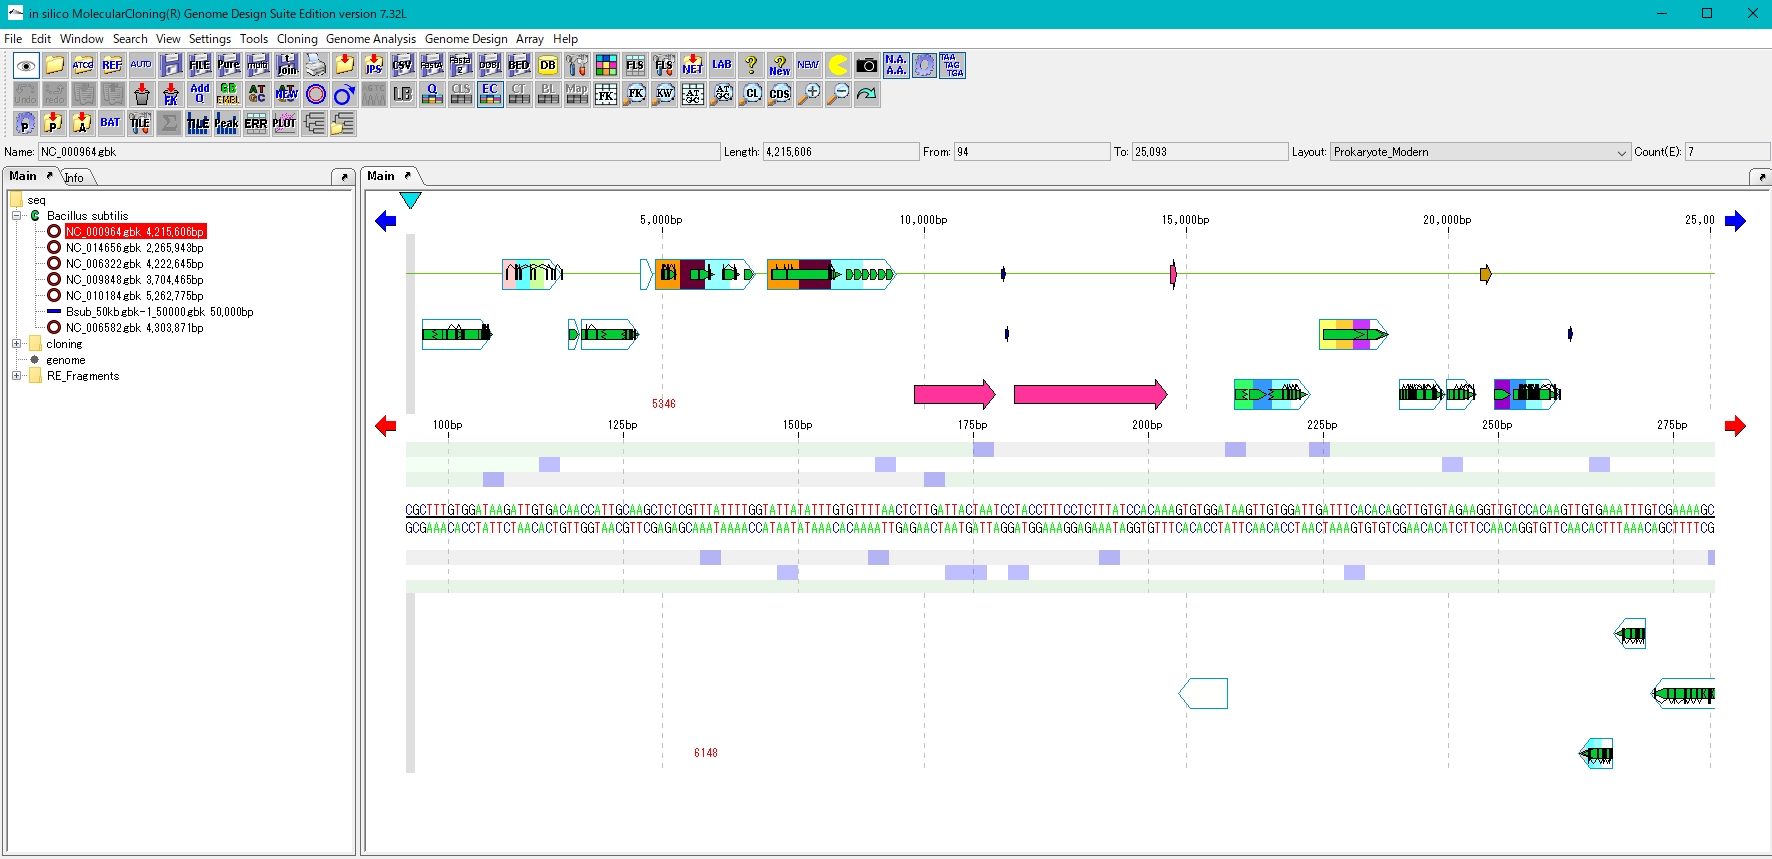This screenshot has width=1772, height=859.
Task: Click the FK feature search magnifier icon
Action: (635, 95)
